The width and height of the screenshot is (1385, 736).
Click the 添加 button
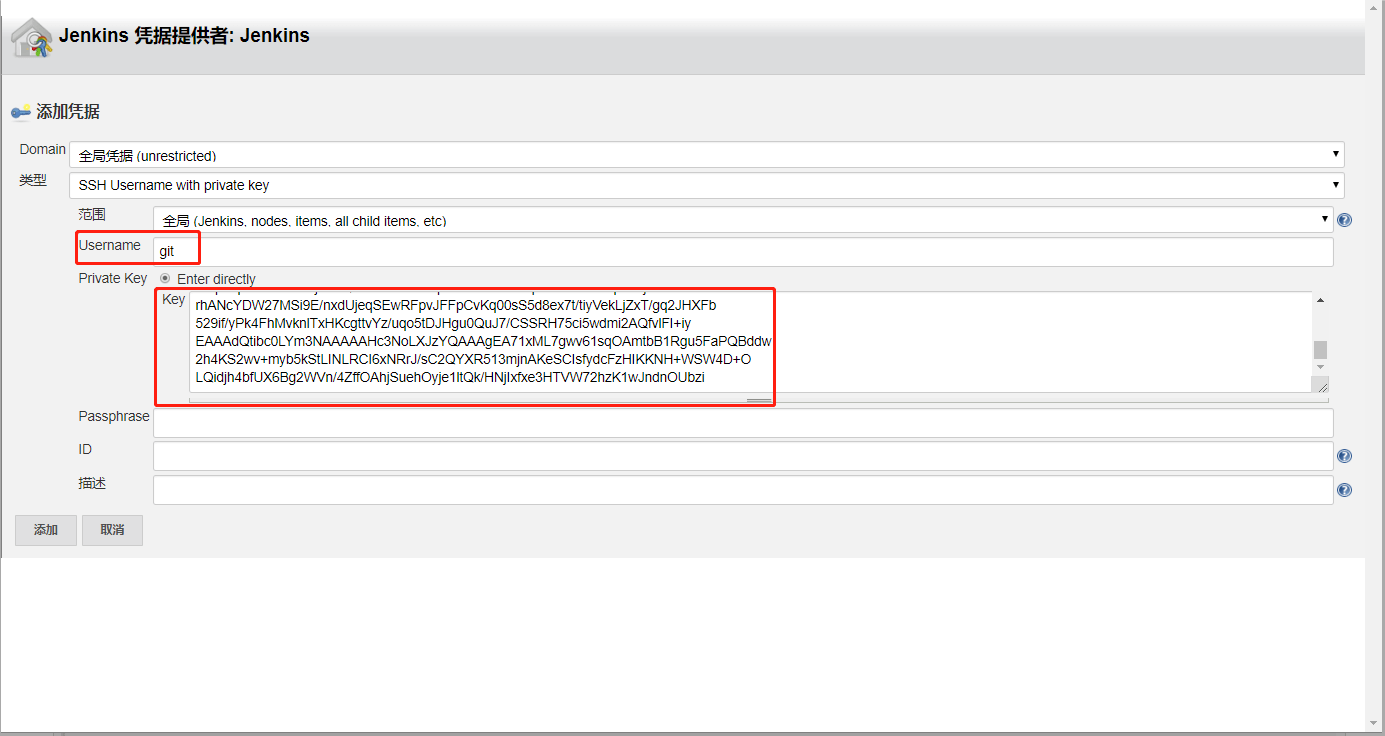46,530
